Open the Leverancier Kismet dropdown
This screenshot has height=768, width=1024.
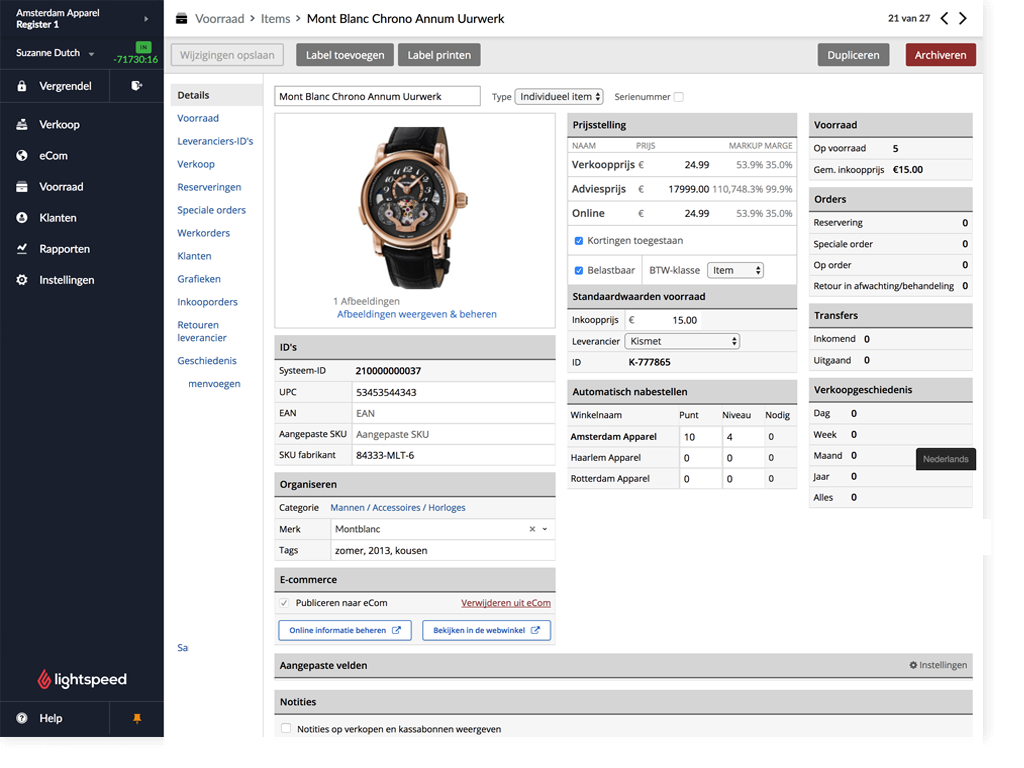tap(681, 341)
